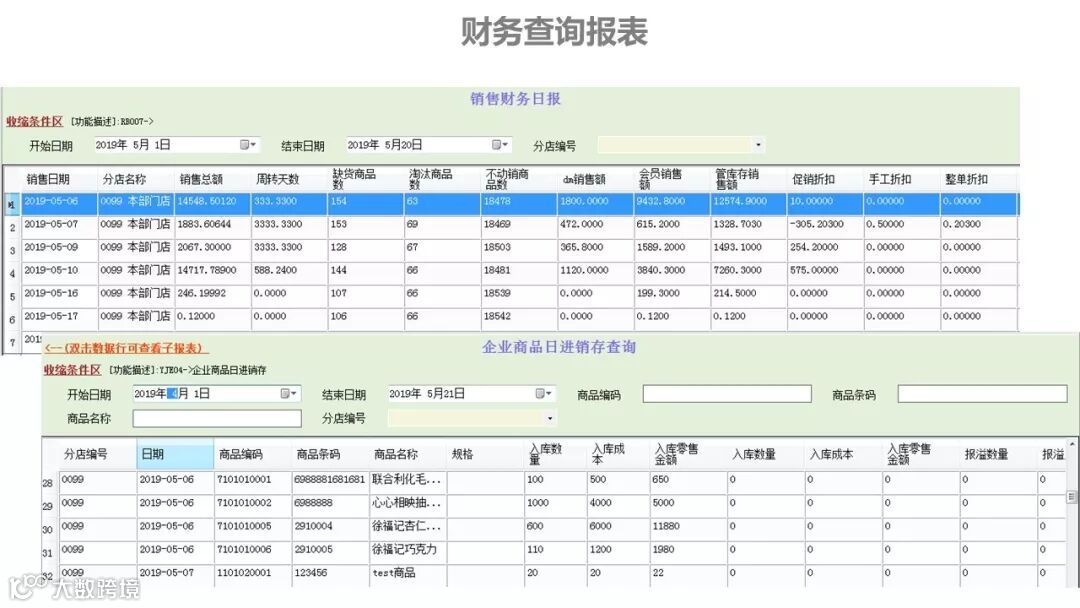Open start date calendar in inventory query
The width and height of the screenshot is (1080, 608).
(289, 393)
